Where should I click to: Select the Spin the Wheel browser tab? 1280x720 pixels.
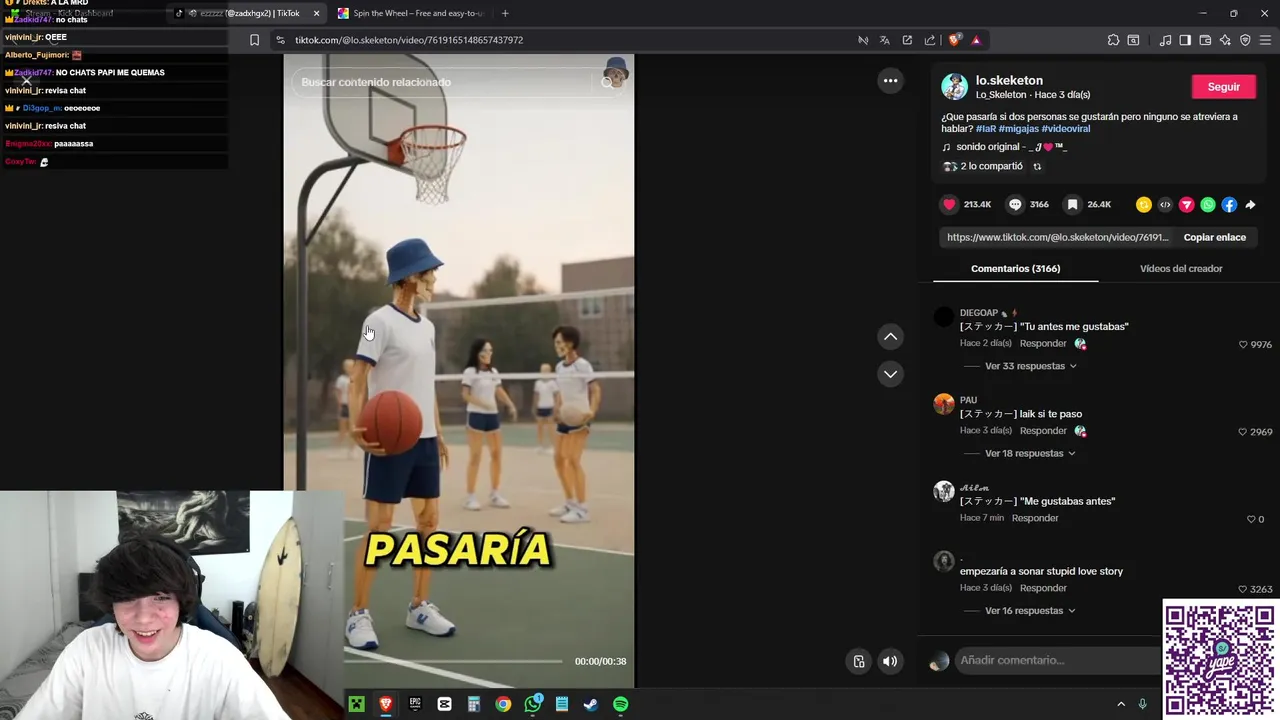(410, 13)
